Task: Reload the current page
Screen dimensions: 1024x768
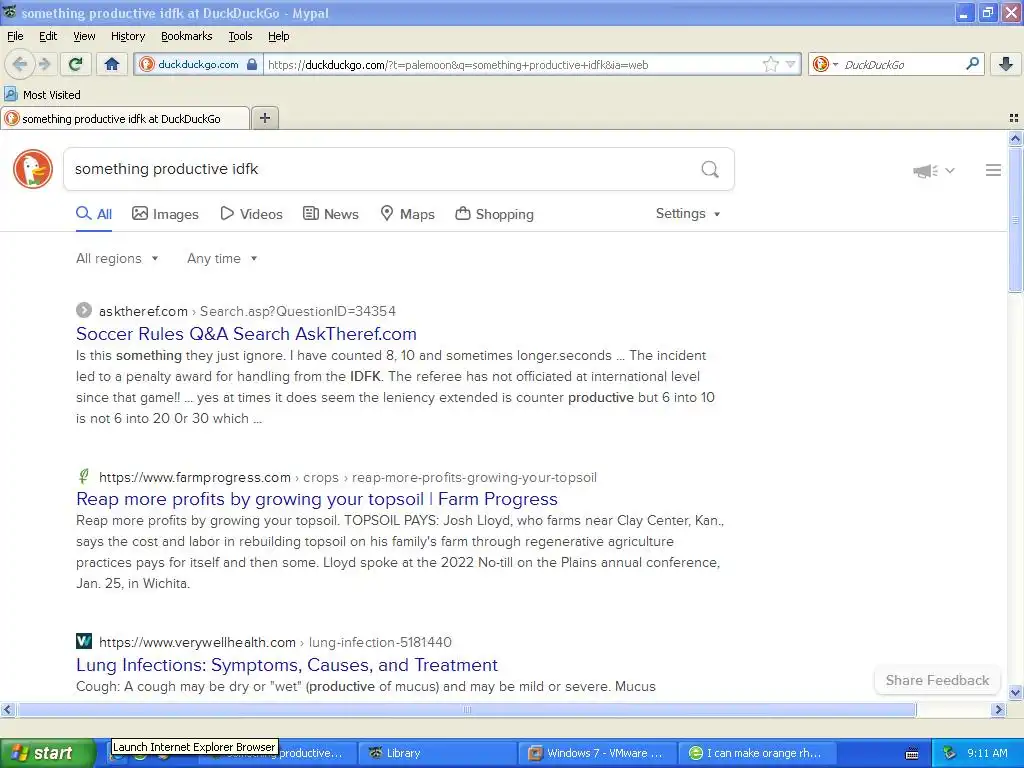Action: pos(76,64)
